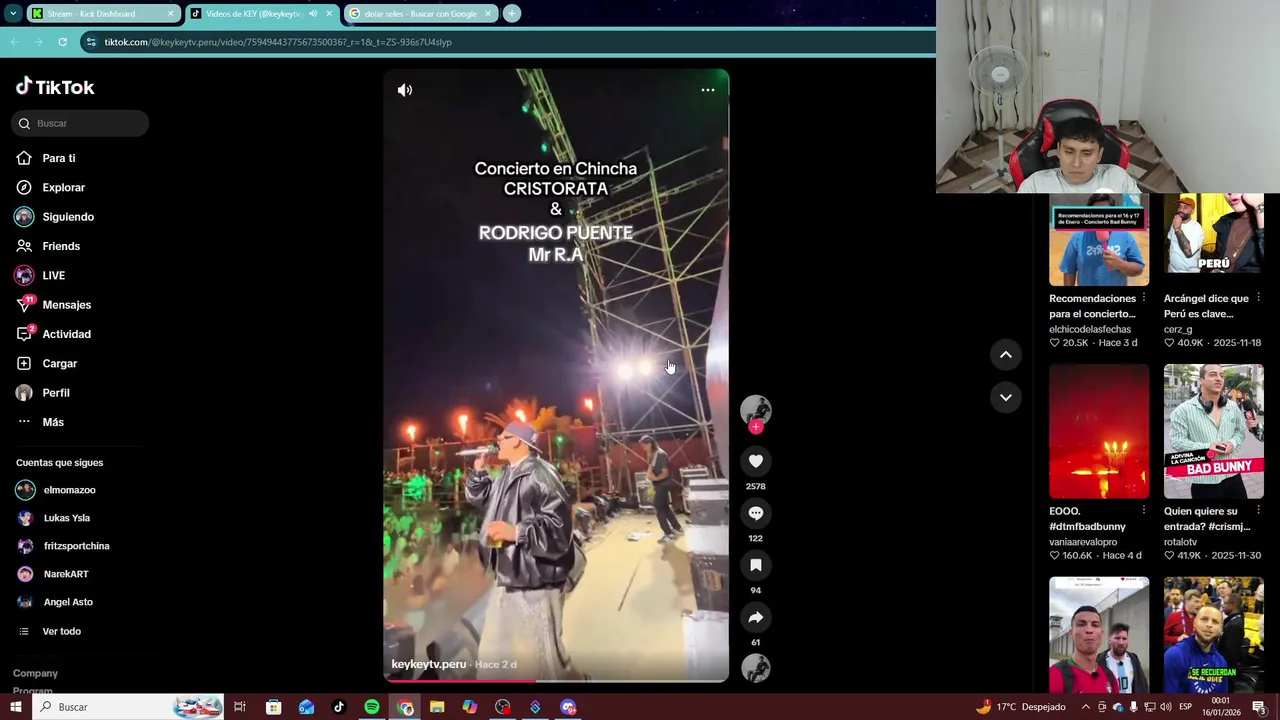The width and height of the screenshot is (1280, 720).
Task: Open options for the EOOO video card
Action: (x=1144, y=510)
